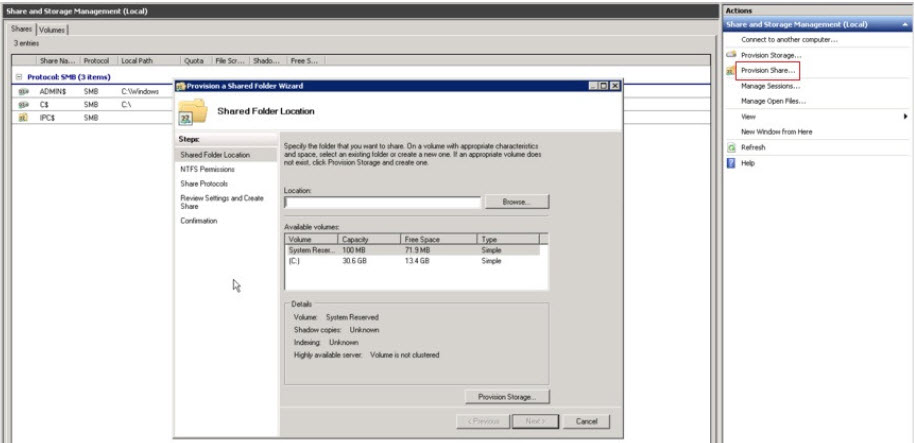Sort by the Capacity column header

(x=369, y=239)
